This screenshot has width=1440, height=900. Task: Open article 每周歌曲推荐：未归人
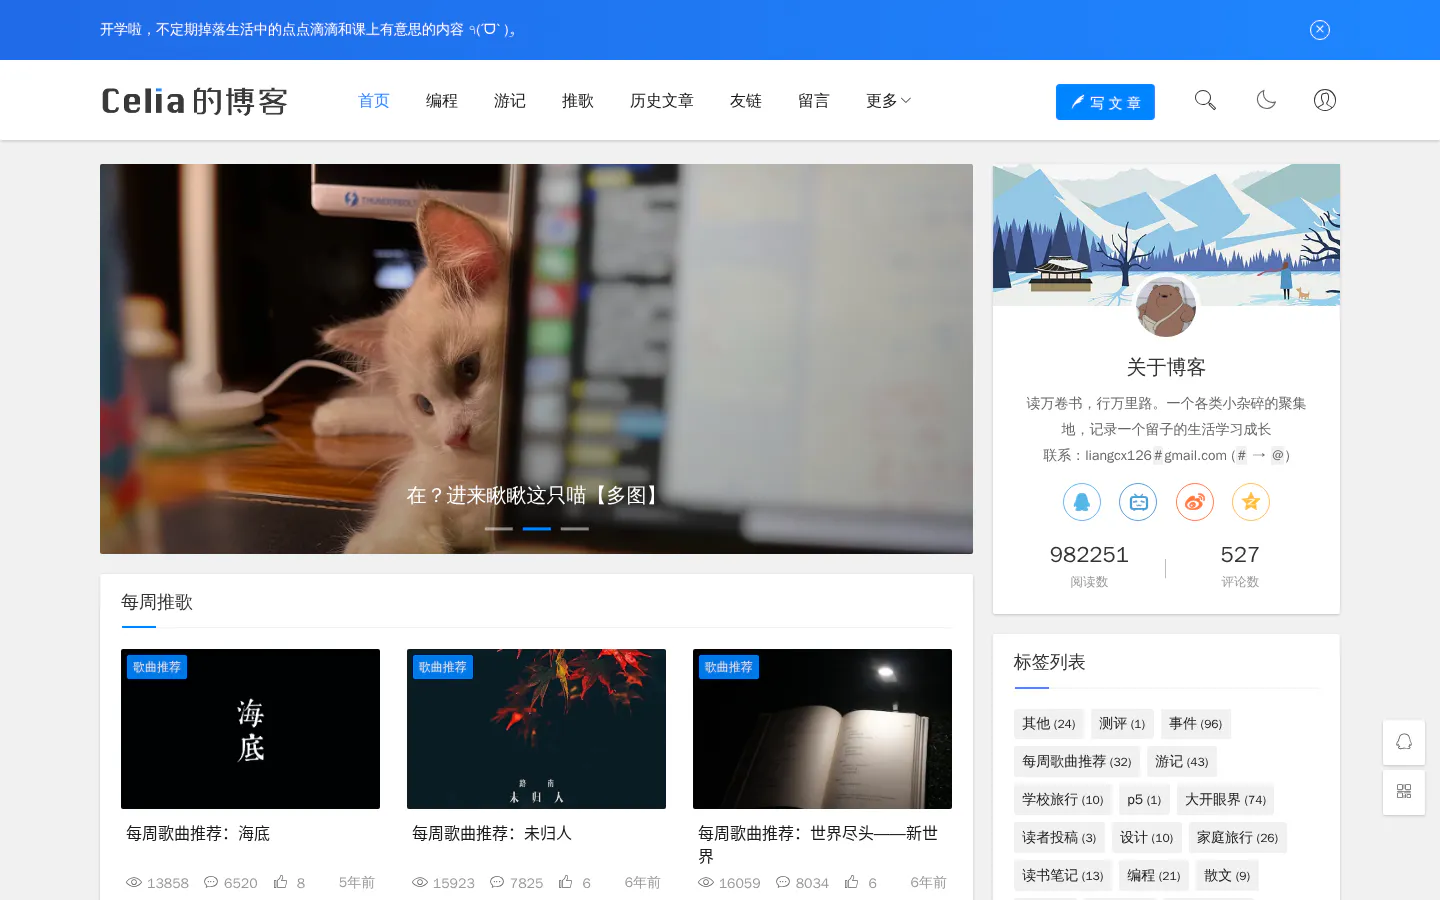click(x=492, y=834)
